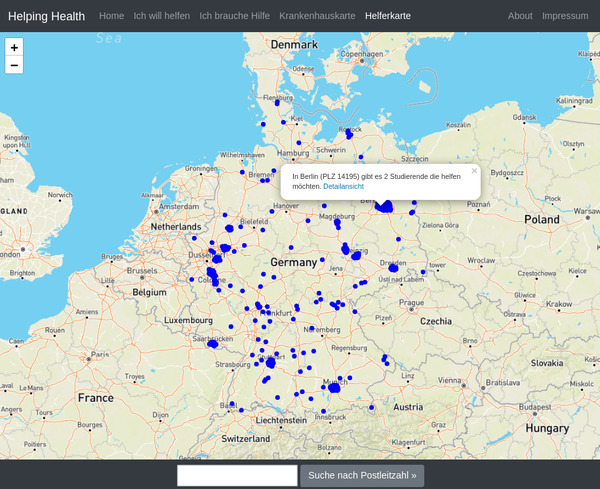Viewport: 600px width, 489px height.
Task: Open the Impressum page
Action: [x=565, y=16]
